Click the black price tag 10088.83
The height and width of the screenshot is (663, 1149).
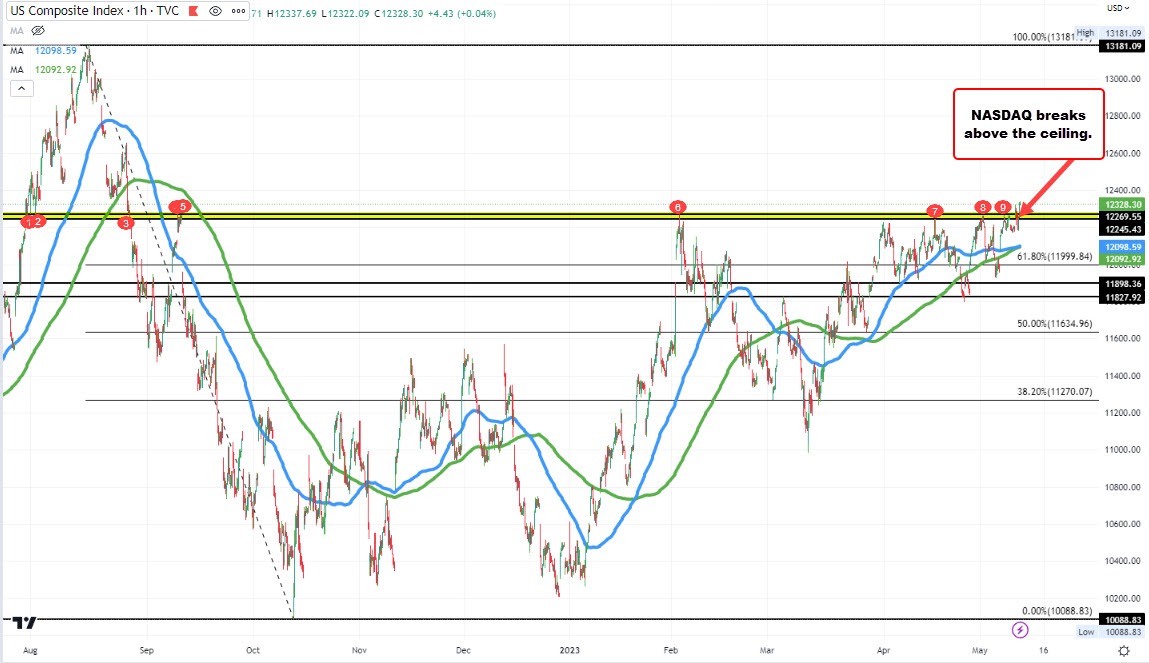pyautogui.click(x=1123, y=620)
